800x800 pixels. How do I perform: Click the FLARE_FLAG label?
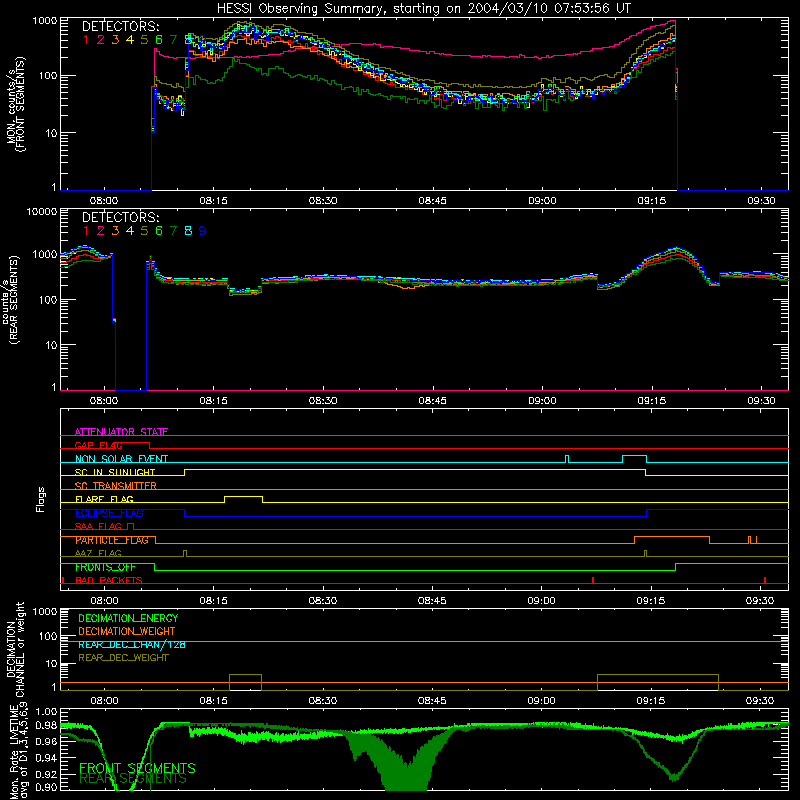coord(104,499)
